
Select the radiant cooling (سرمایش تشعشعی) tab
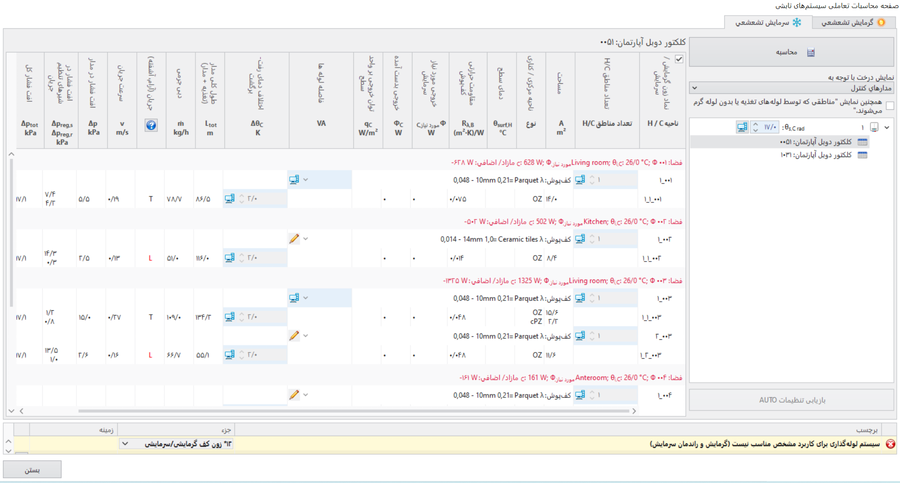768,22
